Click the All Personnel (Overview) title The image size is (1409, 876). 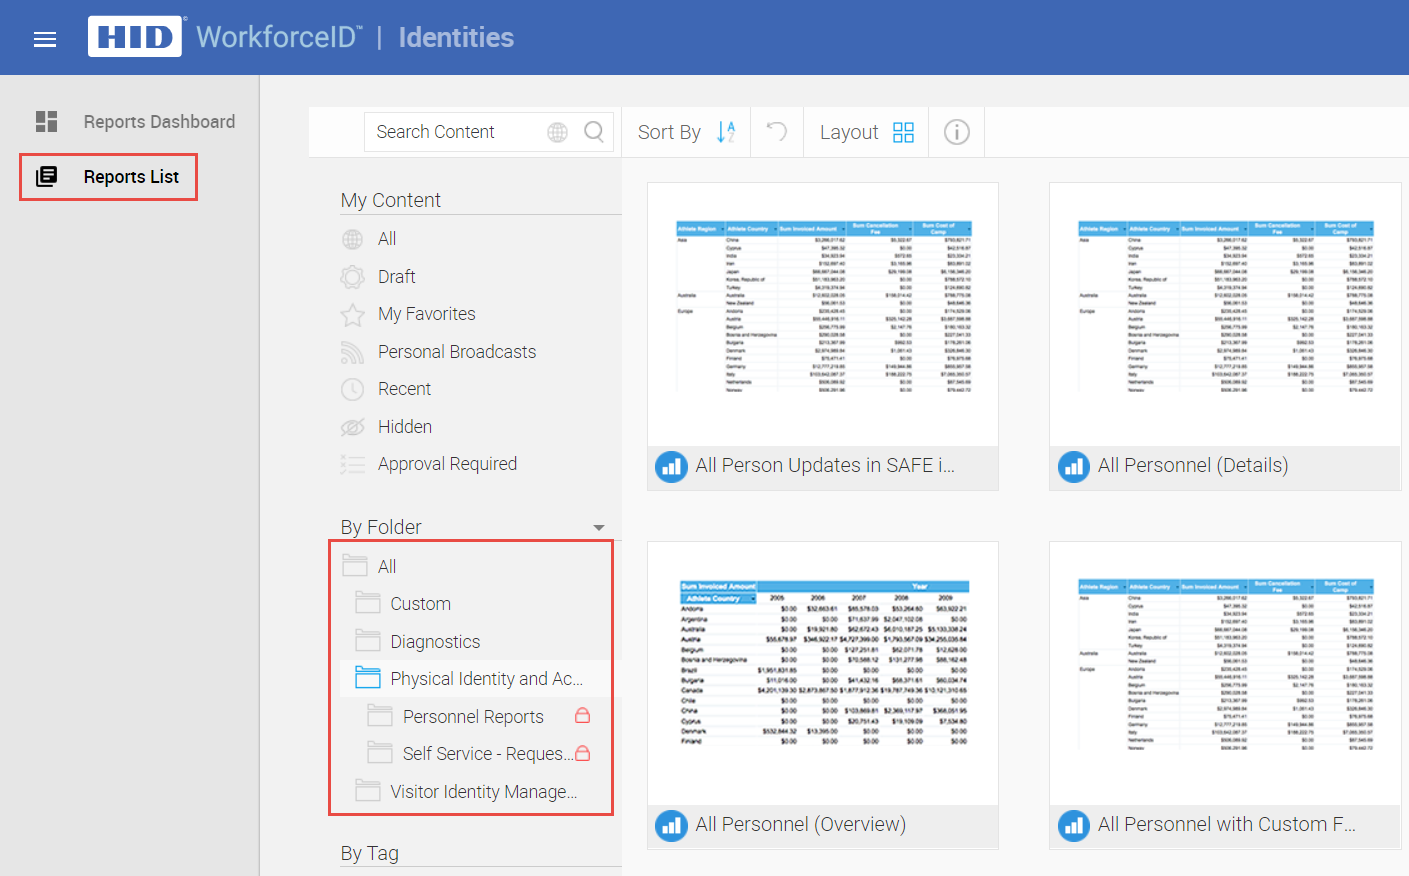pos(801,824)
